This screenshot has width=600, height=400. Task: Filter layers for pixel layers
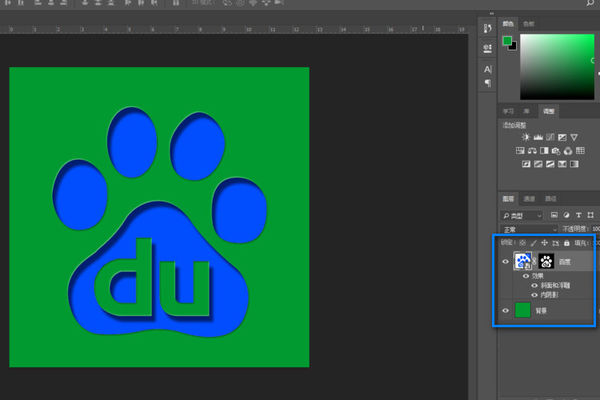[x=554, y=215]
